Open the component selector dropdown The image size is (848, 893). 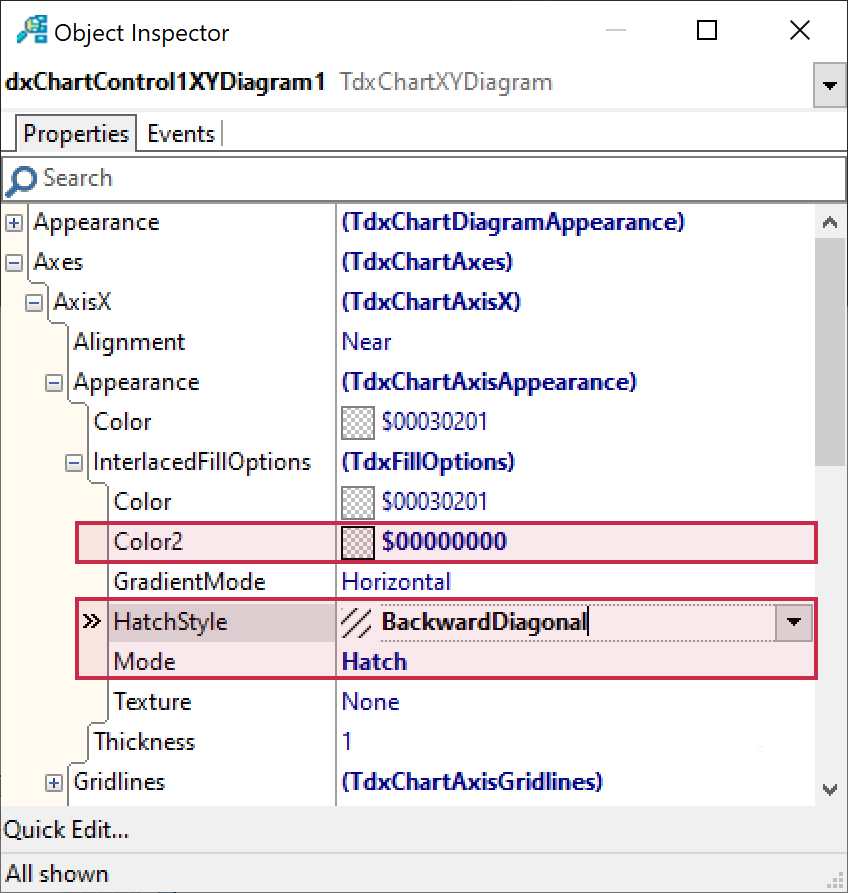click(830, 85)
